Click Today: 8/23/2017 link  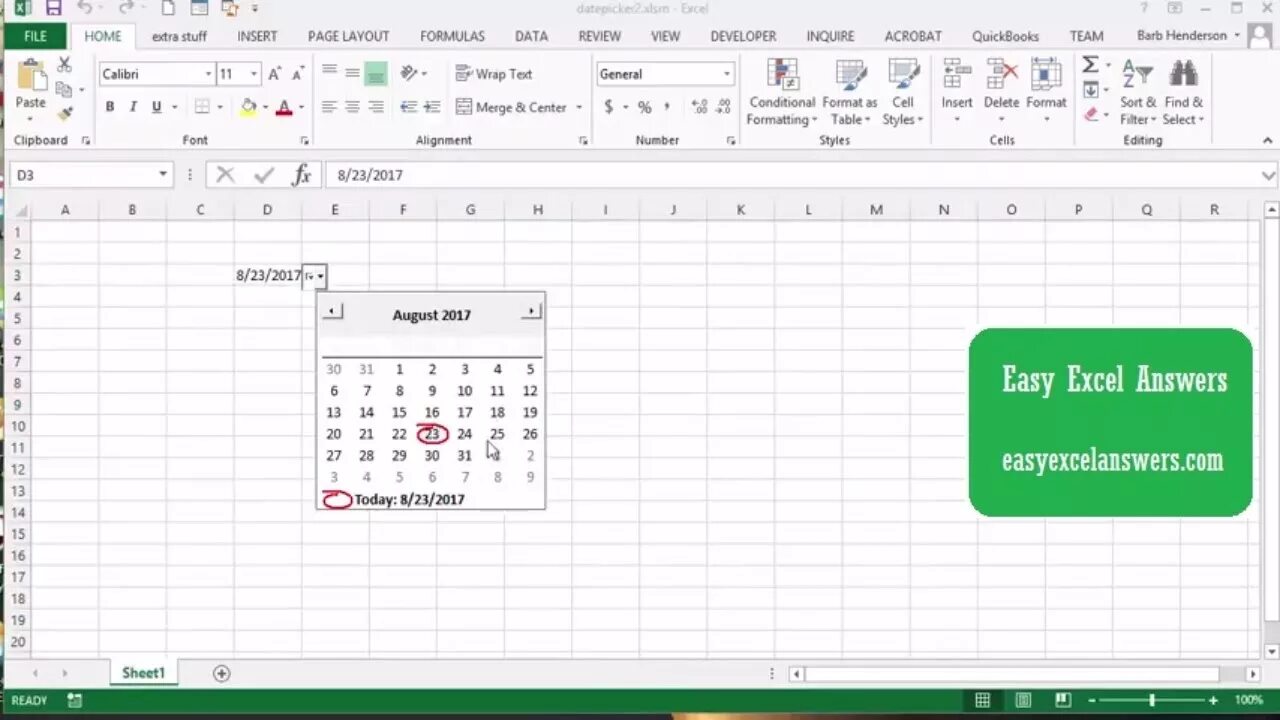coord(409,499)
